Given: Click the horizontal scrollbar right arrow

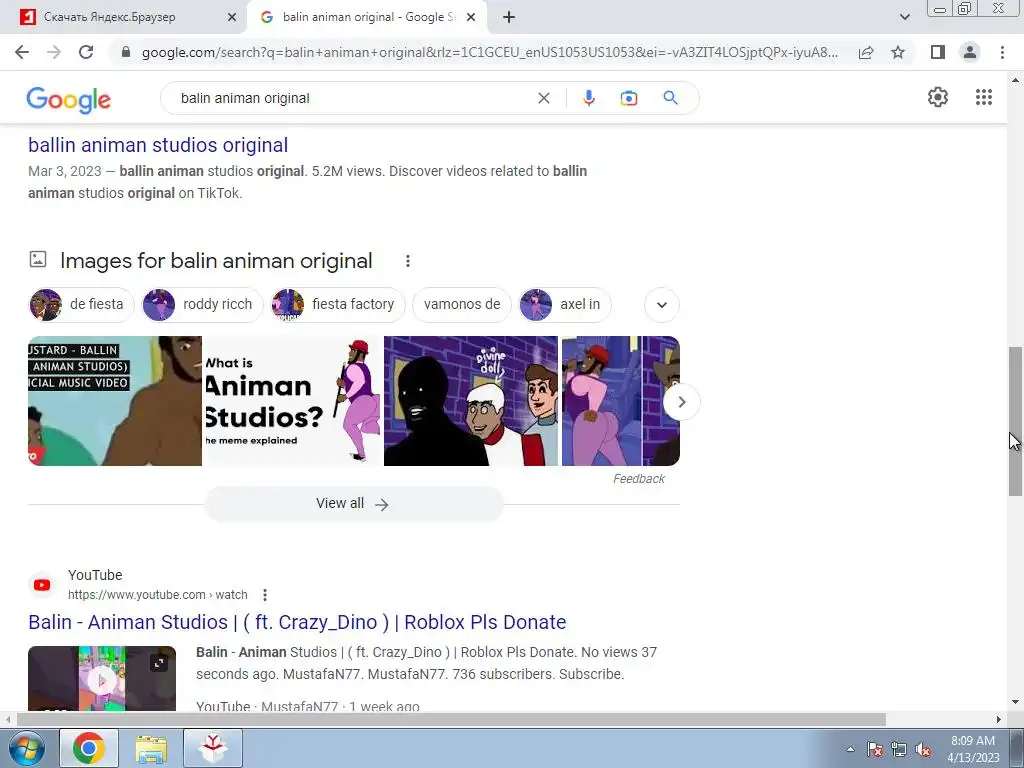Looking at the screenshot, I should (x=999, y=719).
